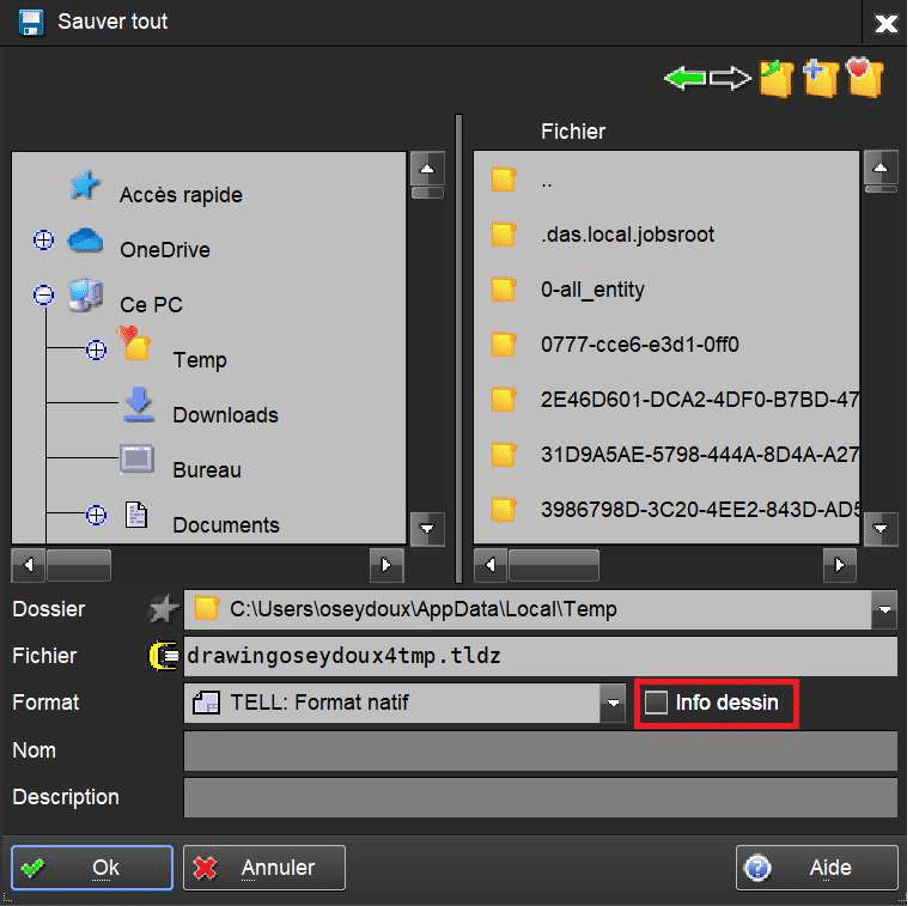
Task: Go forward with the white right arrow
Action: click(730, 78)
